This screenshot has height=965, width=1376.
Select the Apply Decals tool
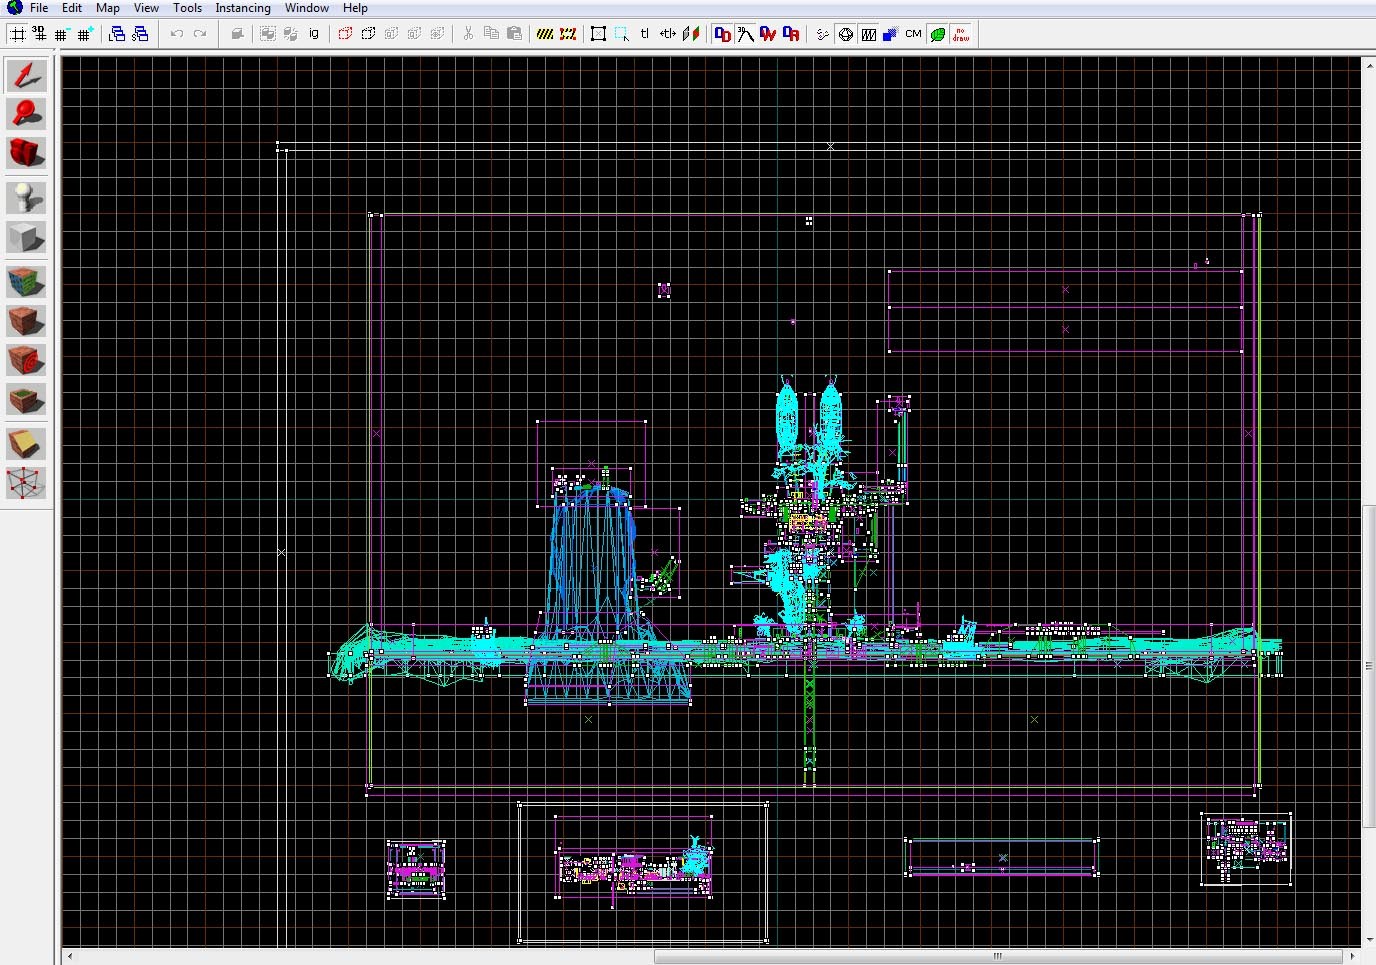26,360
